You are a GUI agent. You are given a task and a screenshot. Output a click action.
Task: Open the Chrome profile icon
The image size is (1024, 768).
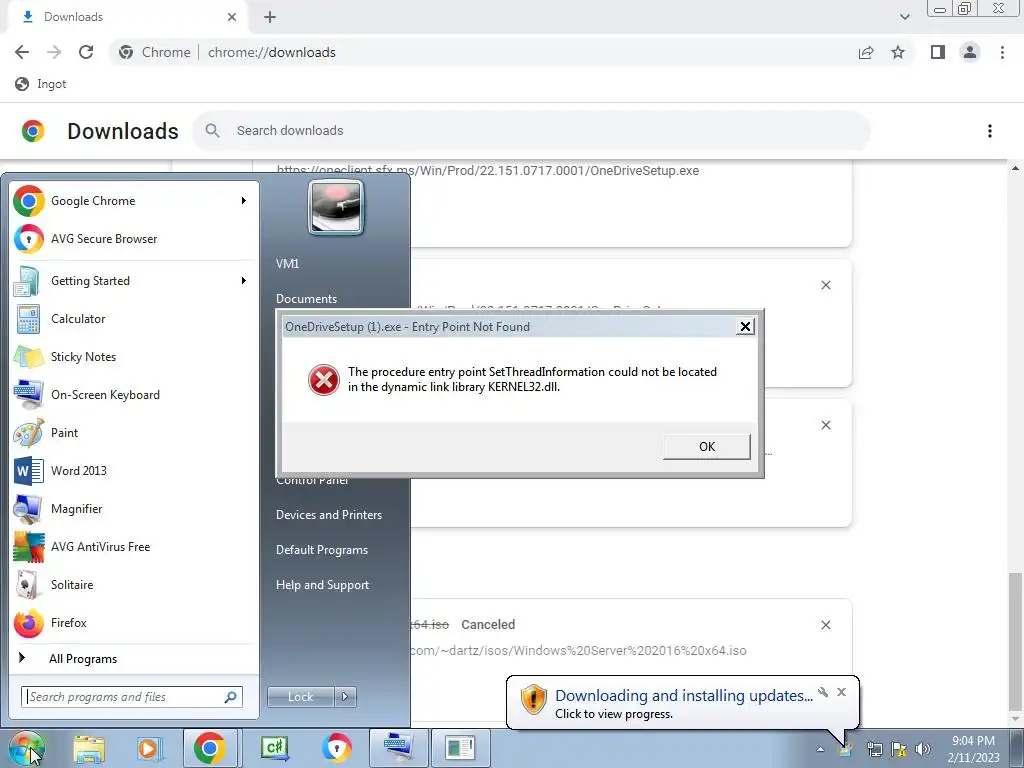pos(970,52)
